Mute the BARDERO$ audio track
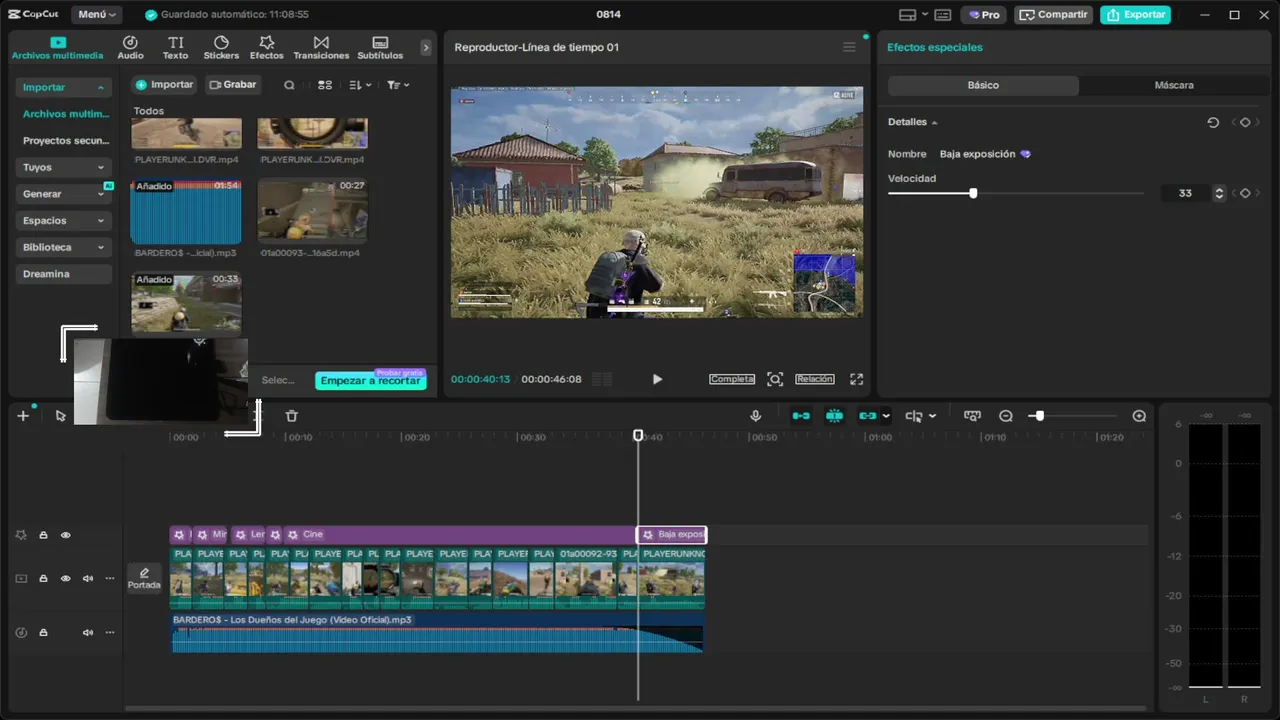This screenshot has width=1280, height=720. [88, 632]
